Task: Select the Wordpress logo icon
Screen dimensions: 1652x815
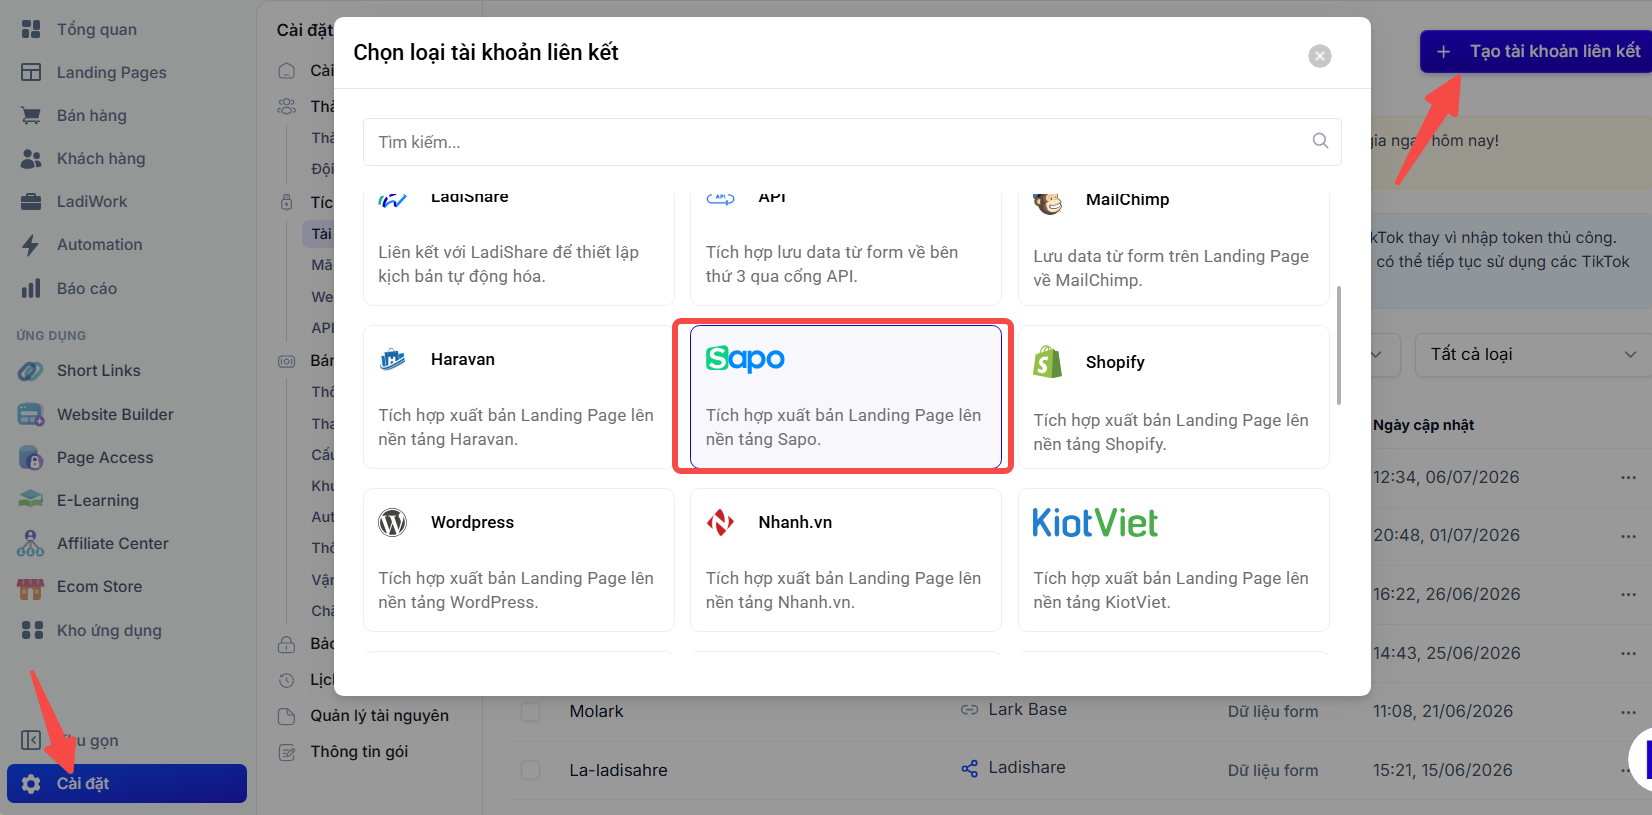Action: point(393,522)
